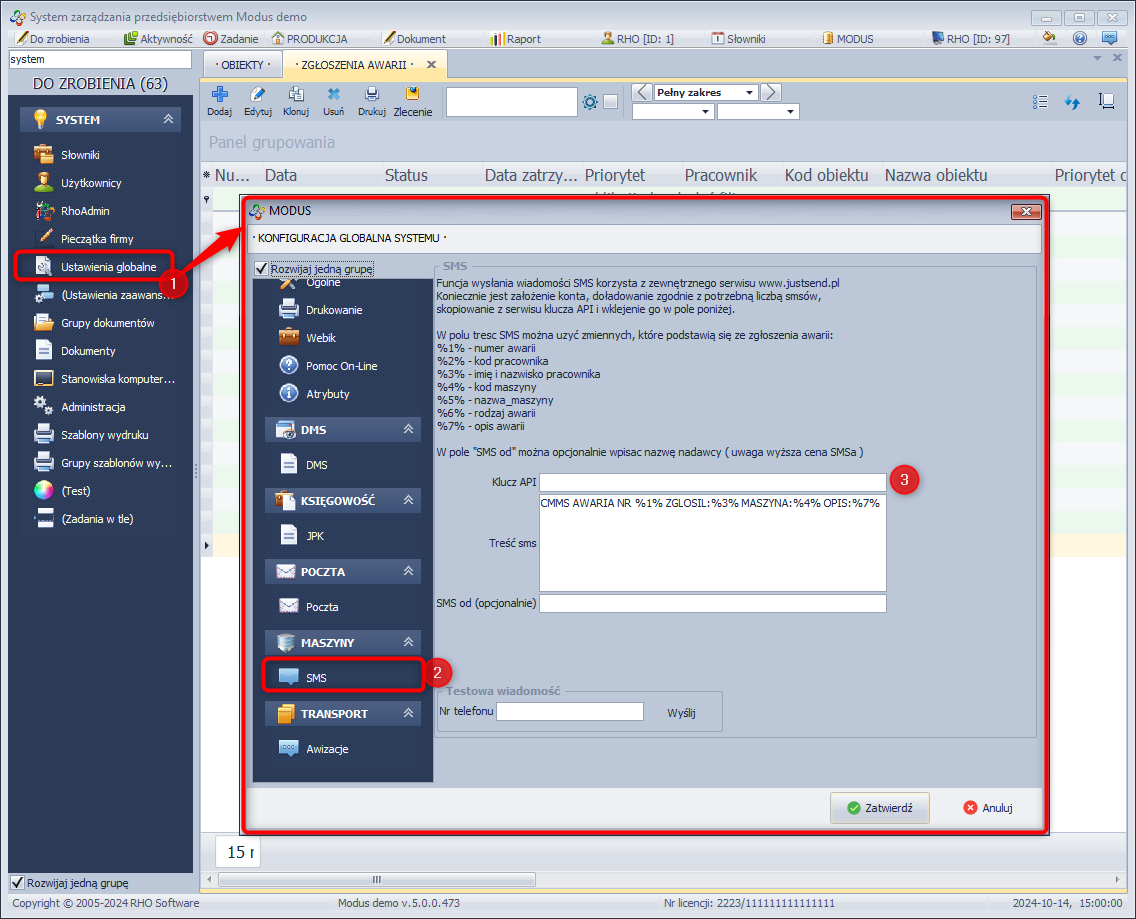Collapse the KSIĘGOWOŚĆ group

point(408,500)
